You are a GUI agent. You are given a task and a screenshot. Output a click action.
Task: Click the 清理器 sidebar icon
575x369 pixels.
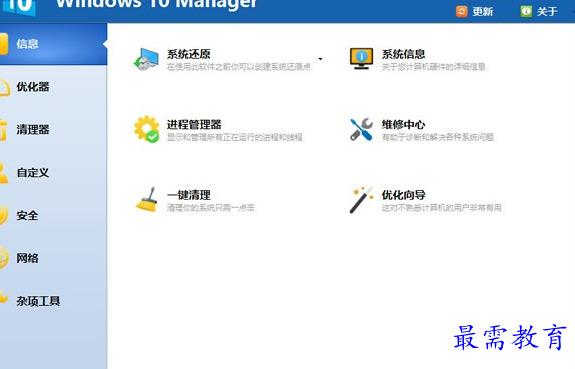click(3, 129)
